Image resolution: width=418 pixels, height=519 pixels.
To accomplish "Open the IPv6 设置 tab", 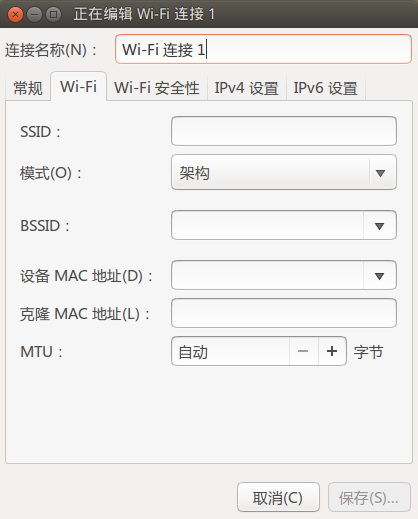I will point(326,88).
